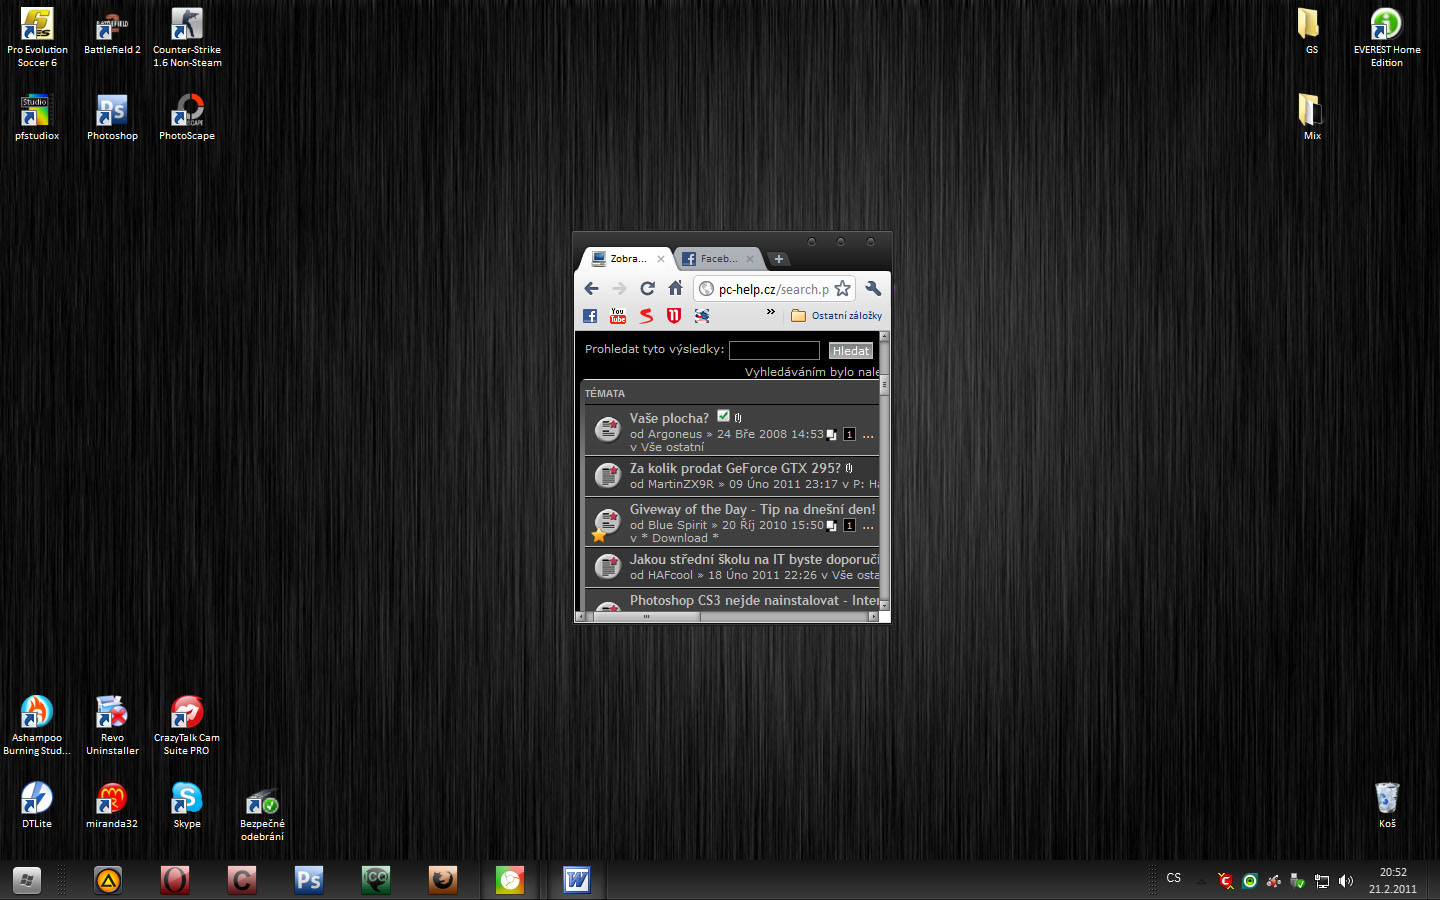Open the Ostatní záložky folder
The image size is (1440, 900).
[x=837, y=316]
